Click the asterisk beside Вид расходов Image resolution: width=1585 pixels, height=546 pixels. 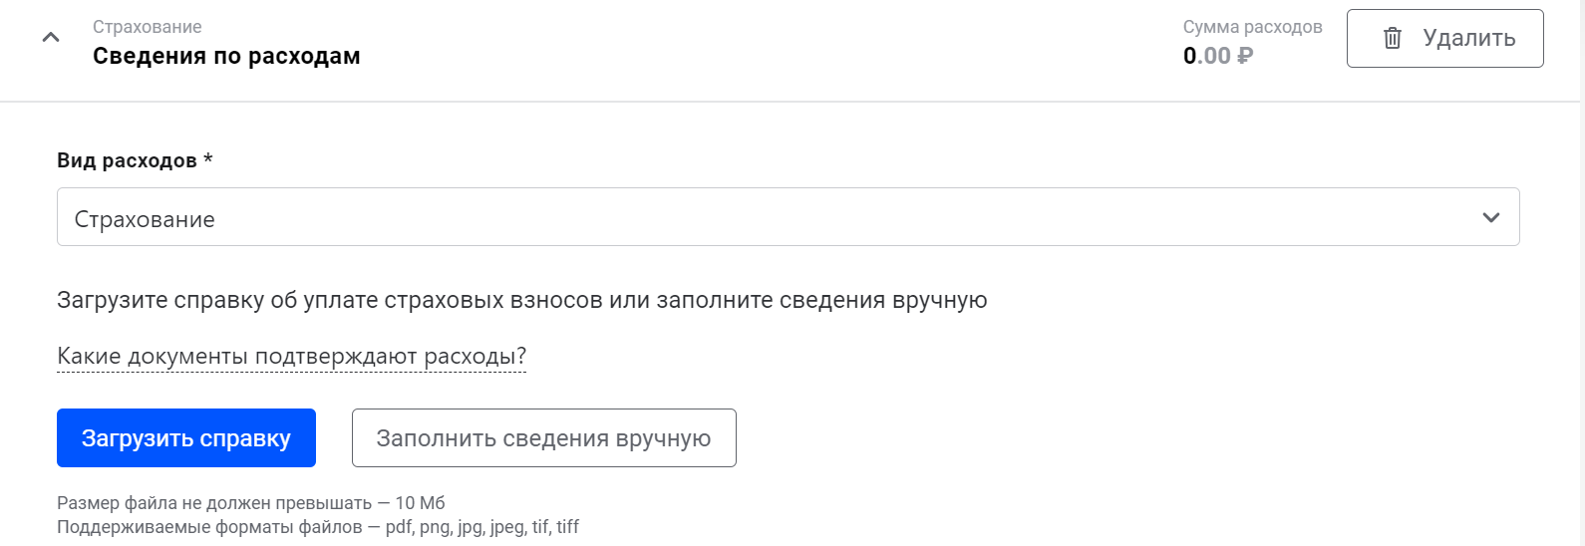pos(208,160)
